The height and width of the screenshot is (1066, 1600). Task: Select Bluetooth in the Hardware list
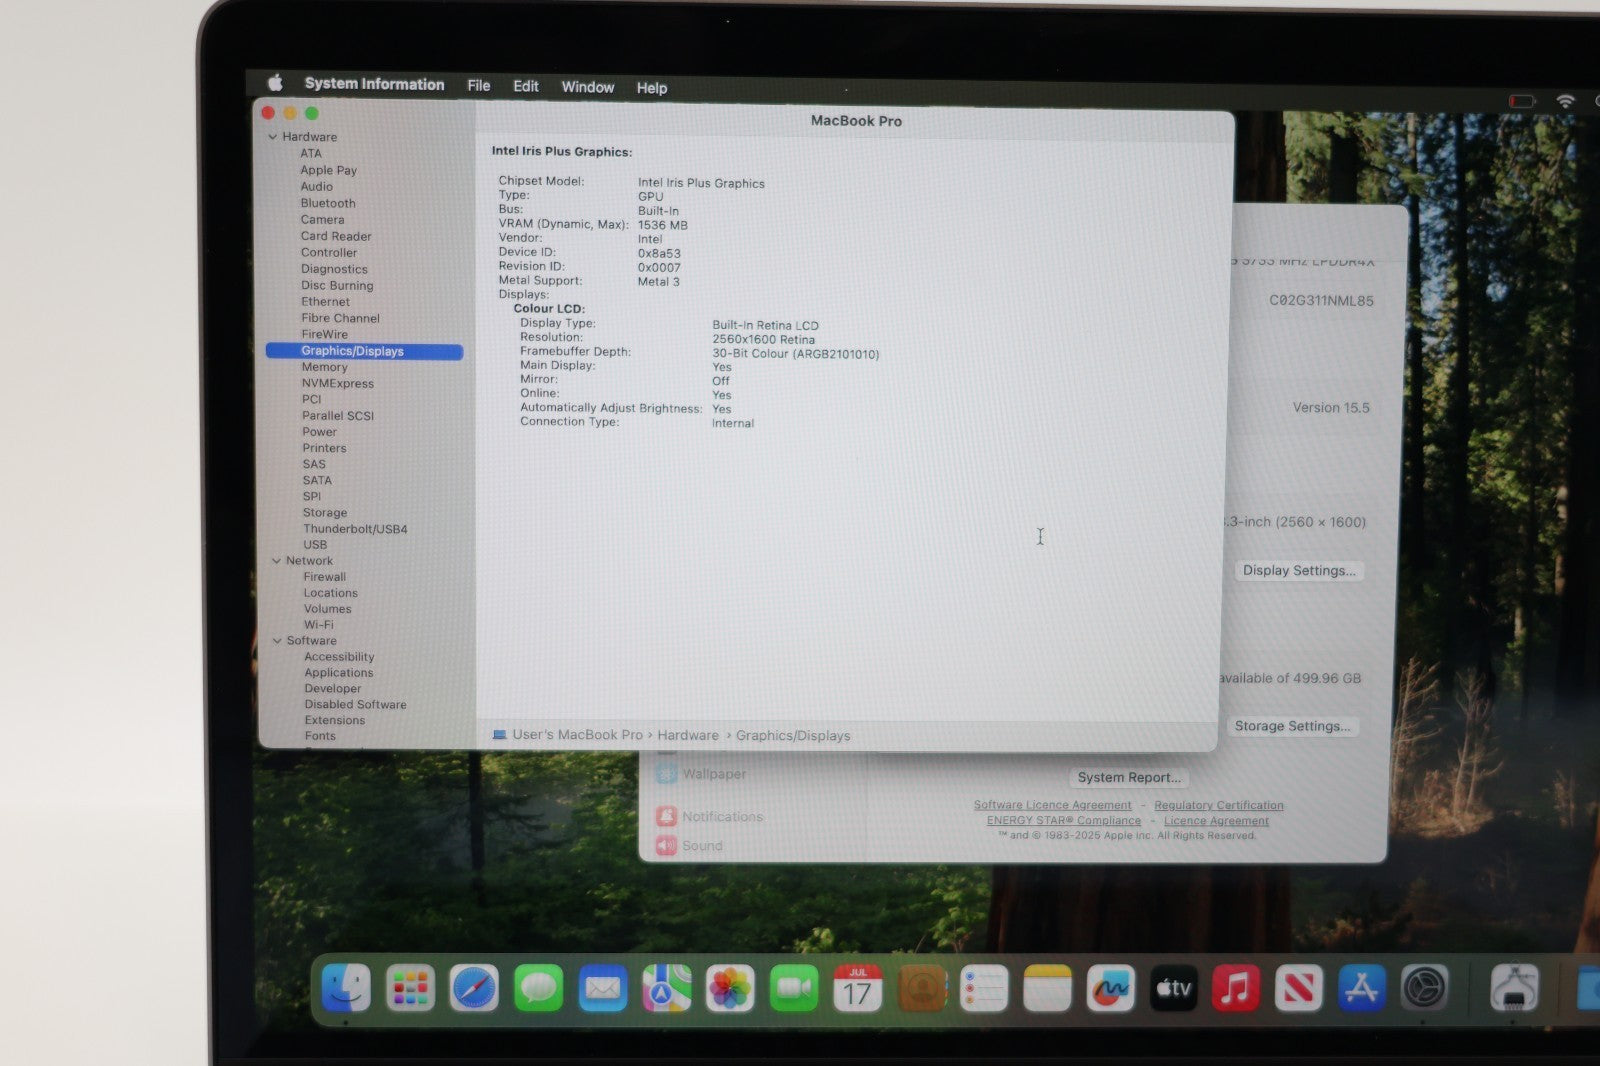pos(328,203)
